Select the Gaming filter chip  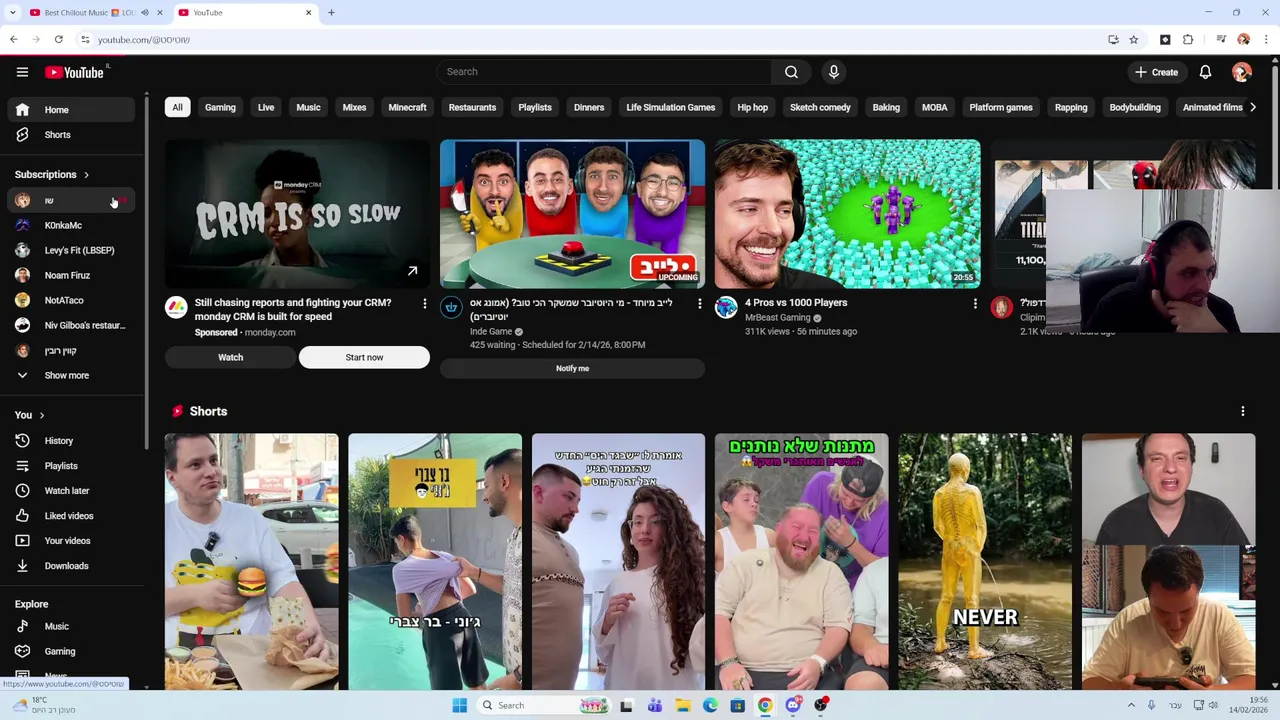pyautogui.click(x=220, y=108)
